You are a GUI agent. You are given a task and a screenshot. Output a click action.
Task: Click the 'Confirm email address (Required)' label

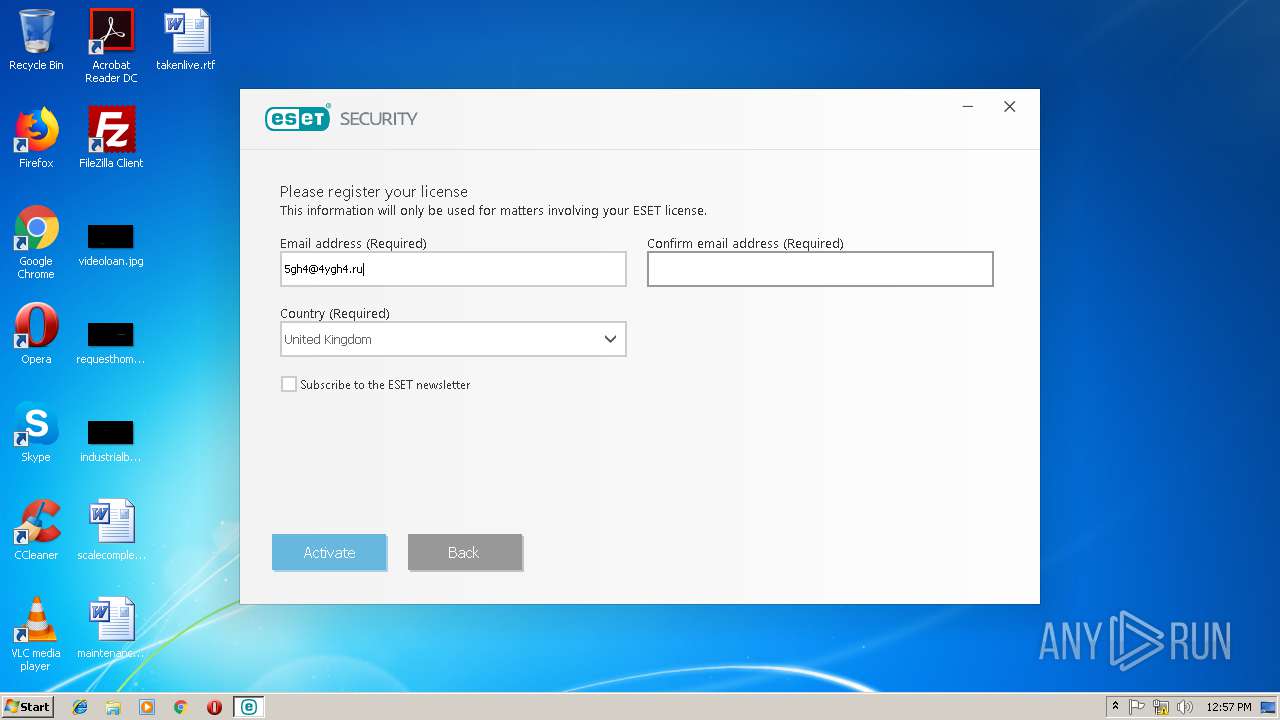pyautogui.click(x=745, y=243)
